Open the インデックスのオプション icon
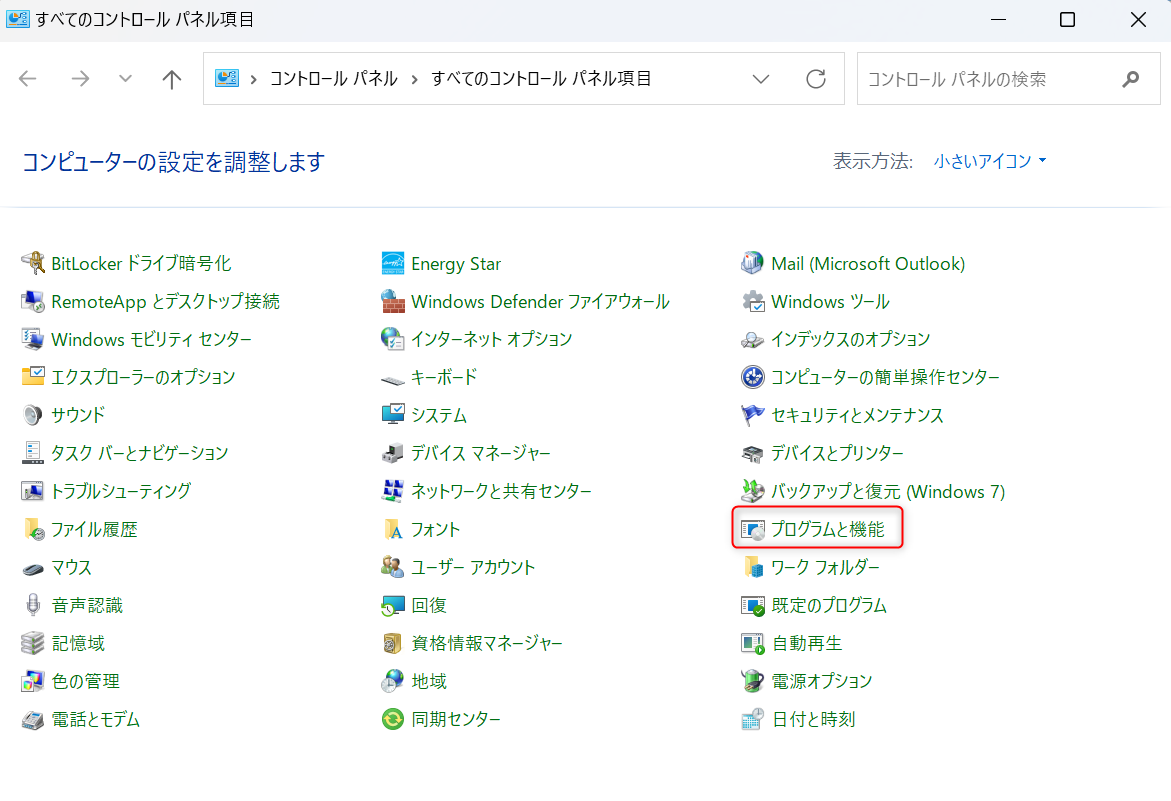1171x801 pixels. pos(752,340)
